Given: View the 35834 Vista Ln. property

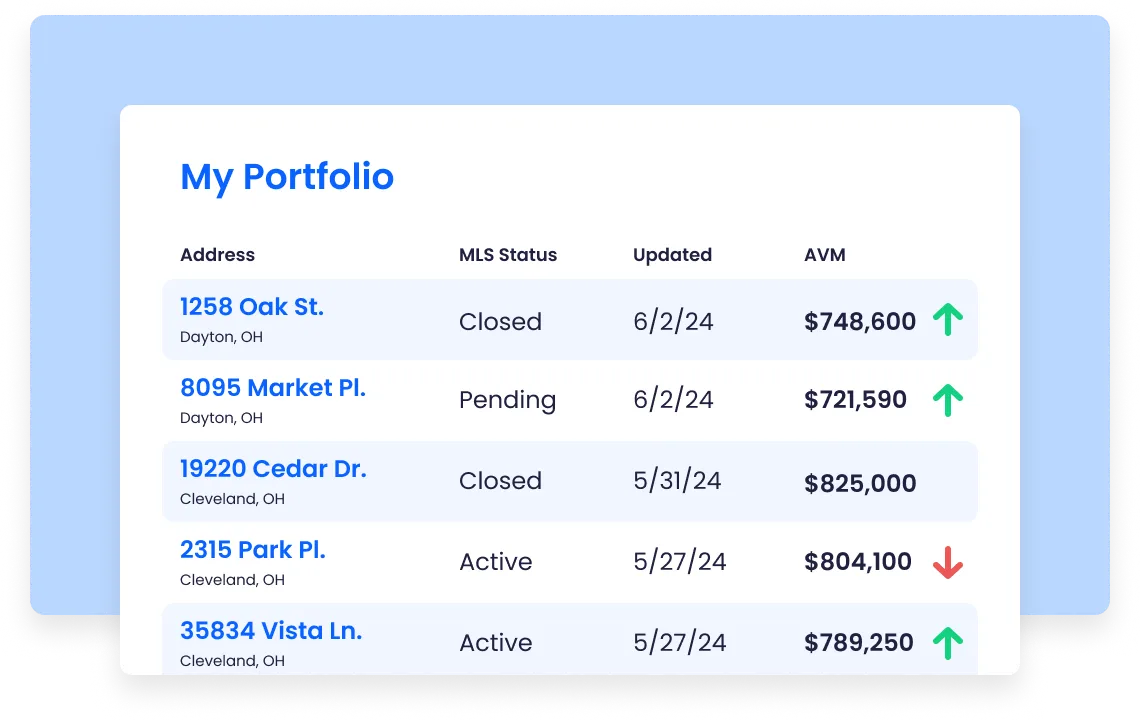Looking at the screenshot, I should (271, 630).
